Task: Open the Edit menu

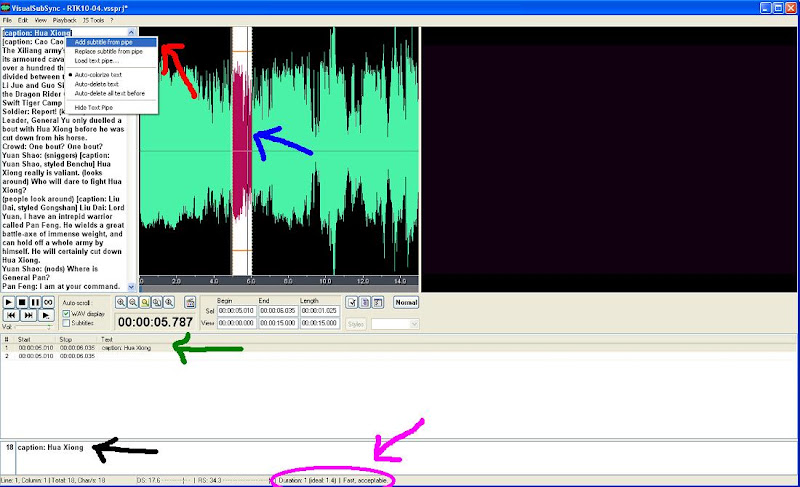Action: pyautogui.click(x=23, y=20)
